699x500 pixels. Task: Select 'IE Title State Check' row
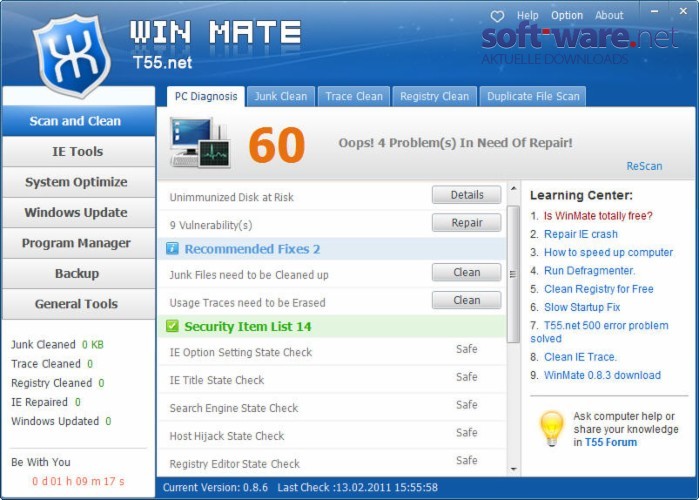click(332, 380)
